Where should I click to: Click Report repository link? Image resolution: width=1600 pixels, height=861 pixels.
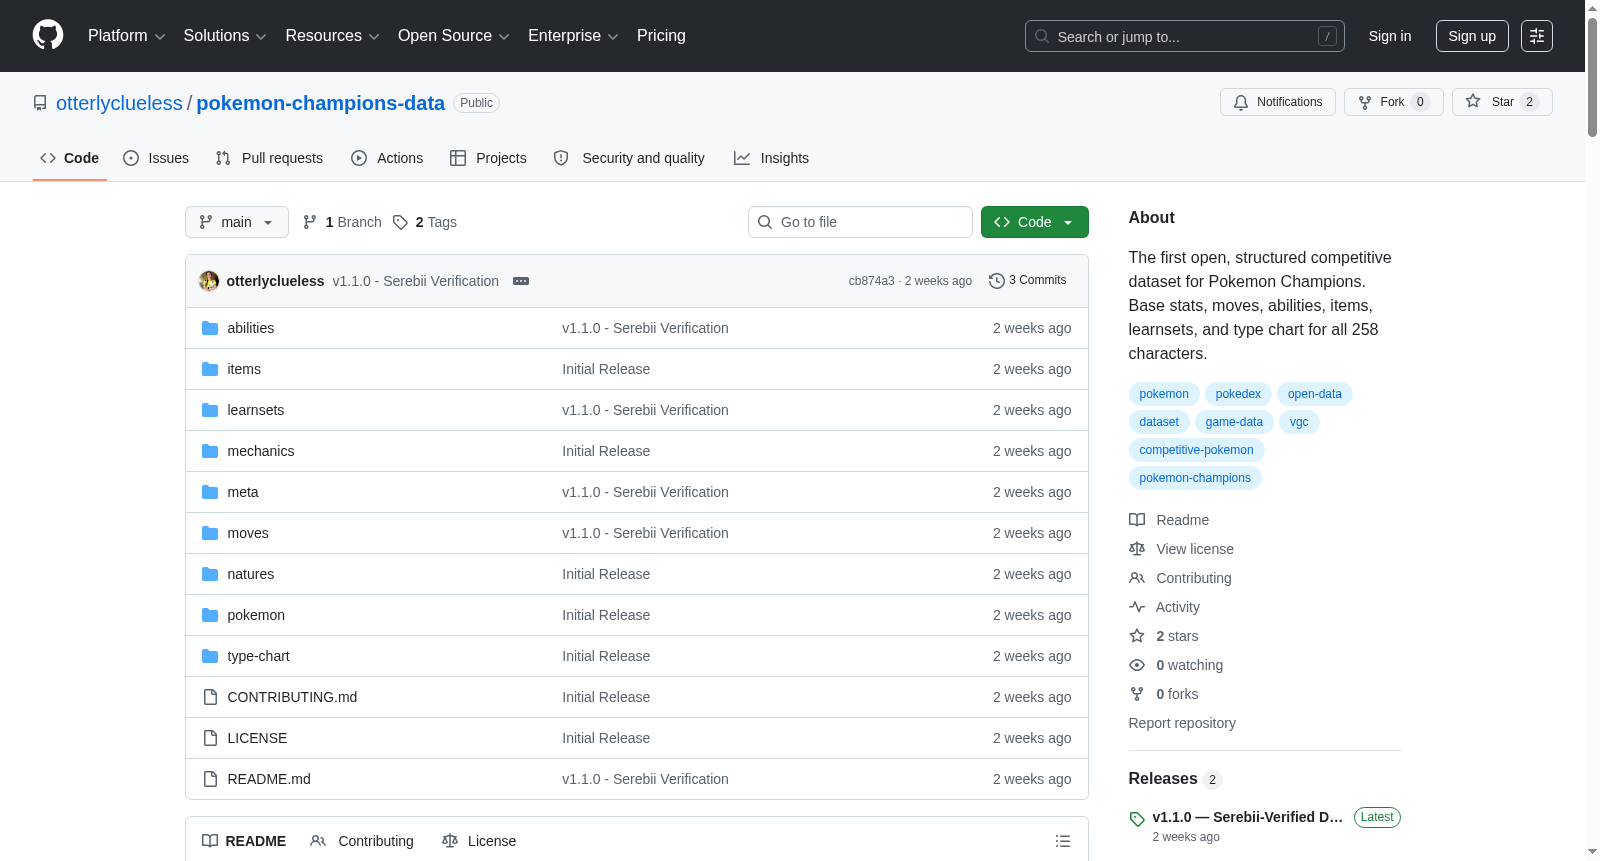click(x=1182, y=723)
